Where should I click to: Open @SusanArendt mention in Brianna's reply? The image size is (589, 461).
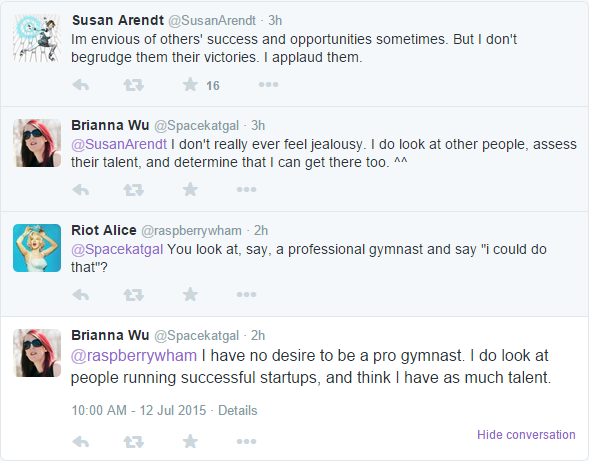click(x=119, y=144)
